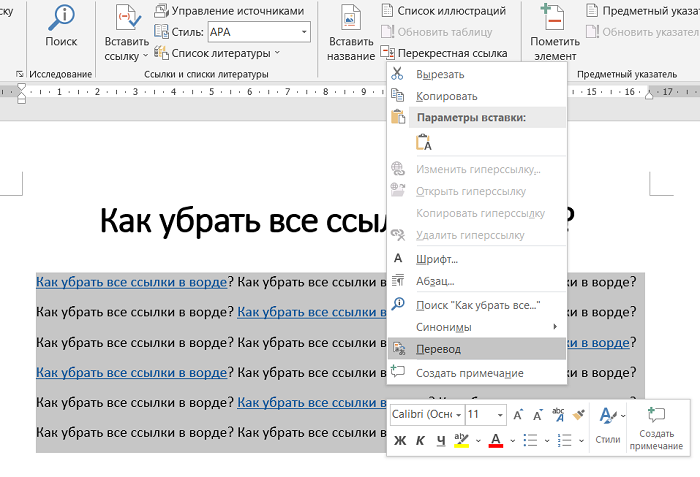Image resolution: width=700 pixels, height=477 pixels.
Task: Toggle bold Ж formatting
Action: pyautogui.click(x=400, y=441)
